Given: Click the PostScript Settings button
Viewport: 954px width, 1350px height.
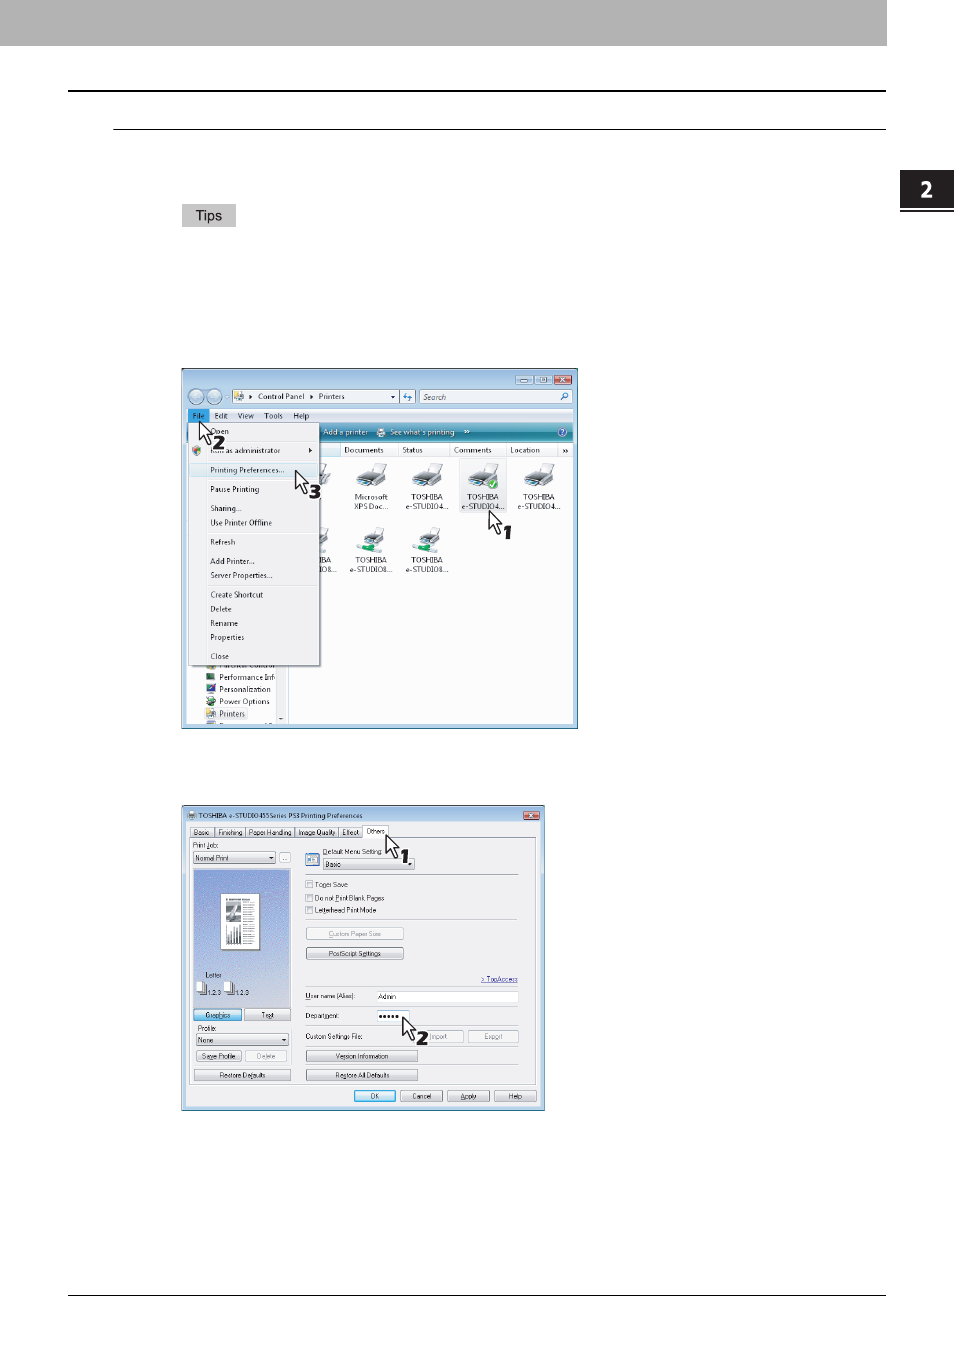Looking at the screenshot, I should [x=355, y=954].
